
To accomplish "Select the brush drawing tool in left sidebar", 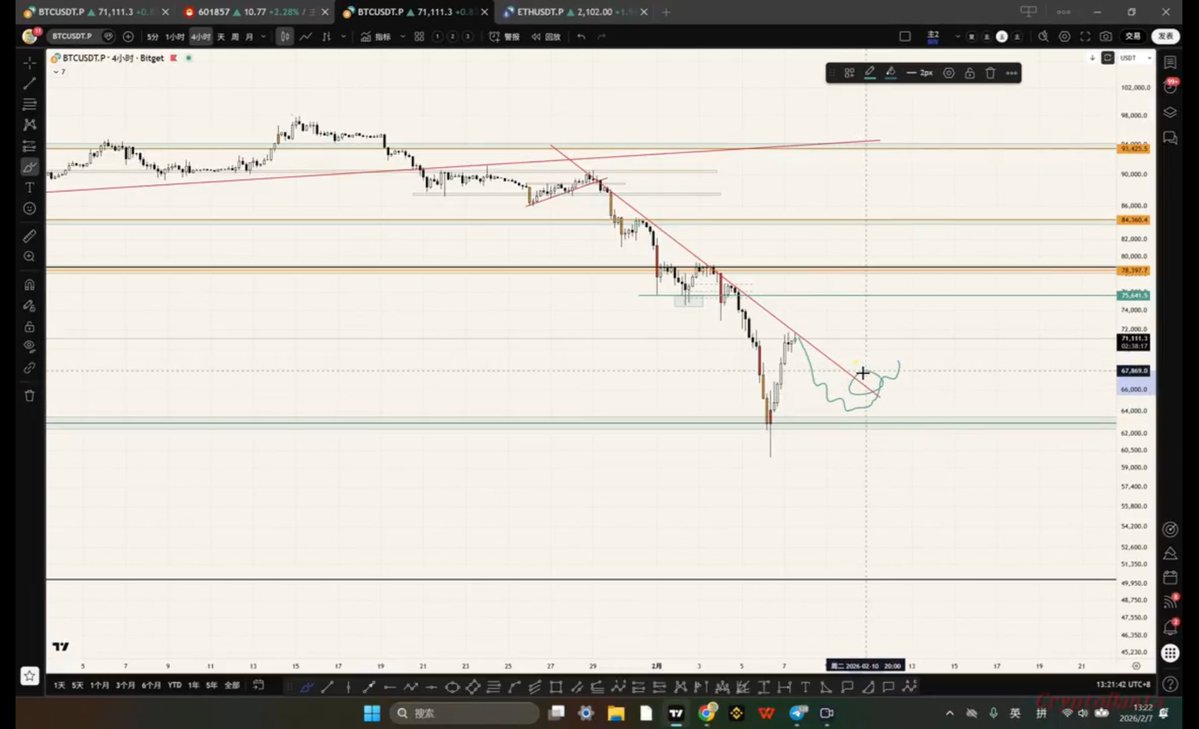I will pyautogui.click(x=30, y=167).
